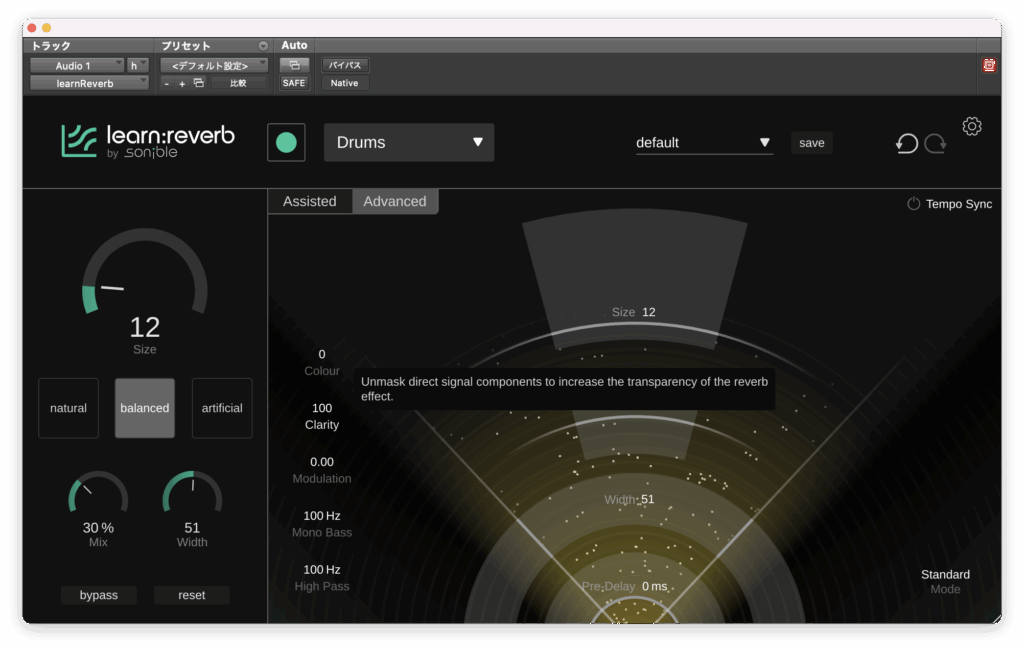The height and width of the screenshot is (650, 1024).
Task: Toggle the Standard Mode setting
Action: 945,581
